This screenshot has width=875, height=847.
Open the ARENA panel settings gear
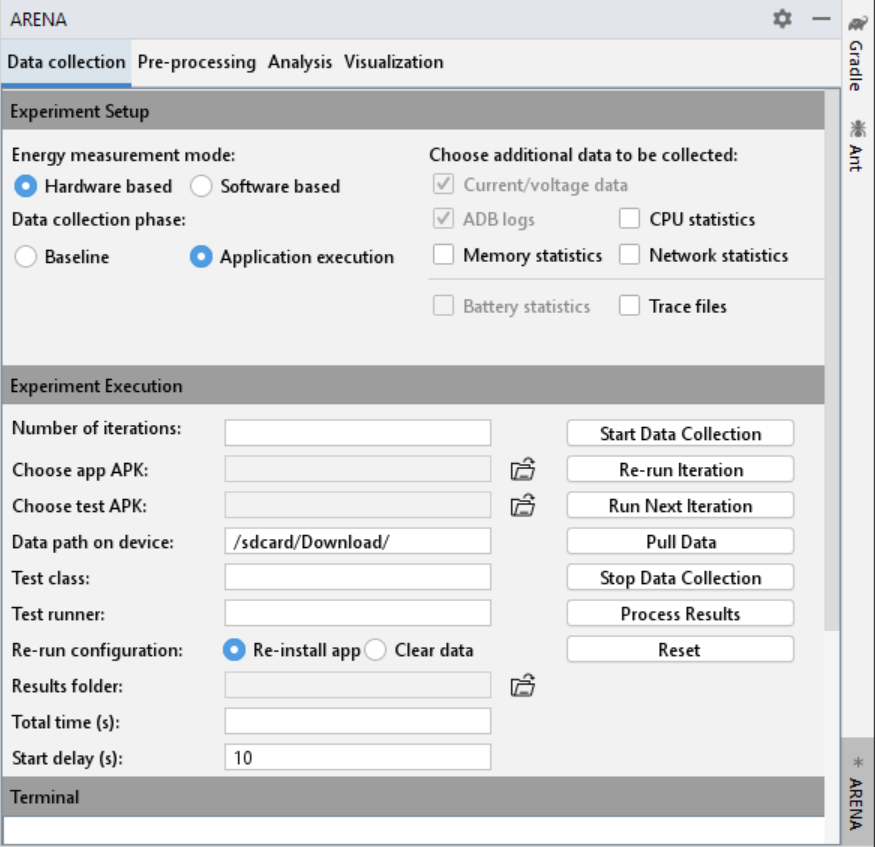coord(782,19)
